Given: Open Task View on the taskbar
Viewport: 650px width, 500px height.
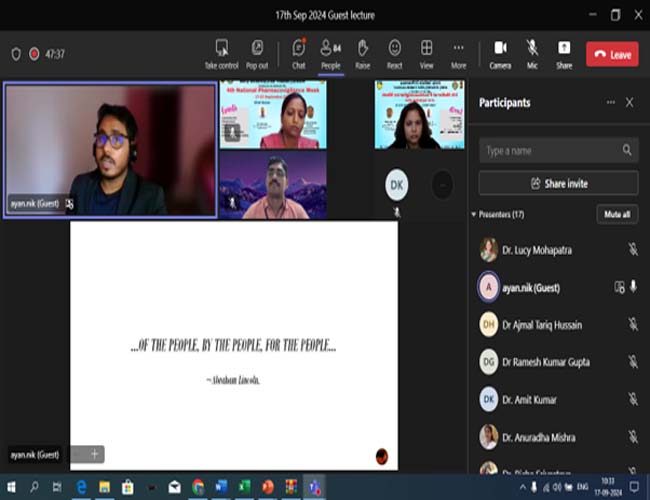Looking at the screenshot, I should click(57, 487).
